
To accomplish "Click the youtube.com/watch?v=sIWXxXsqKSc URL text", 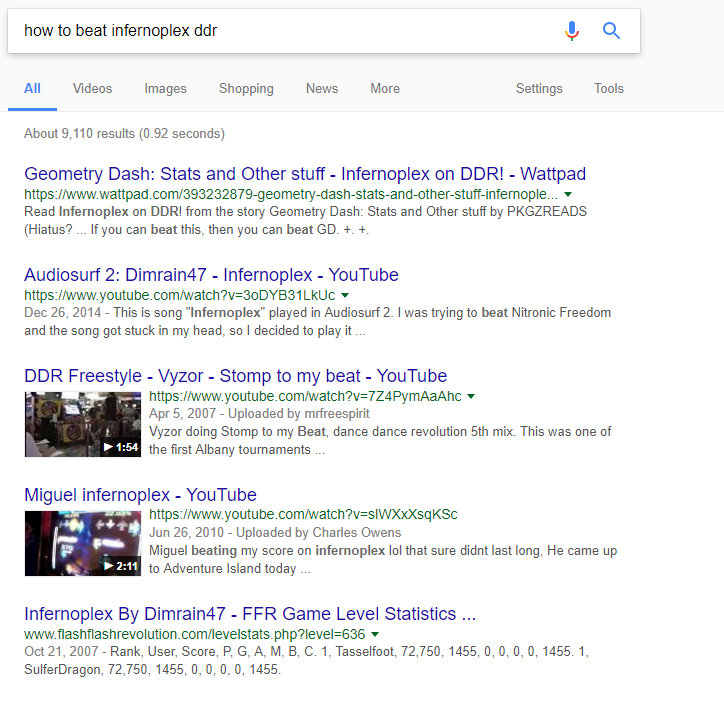I will coord(303,514).
